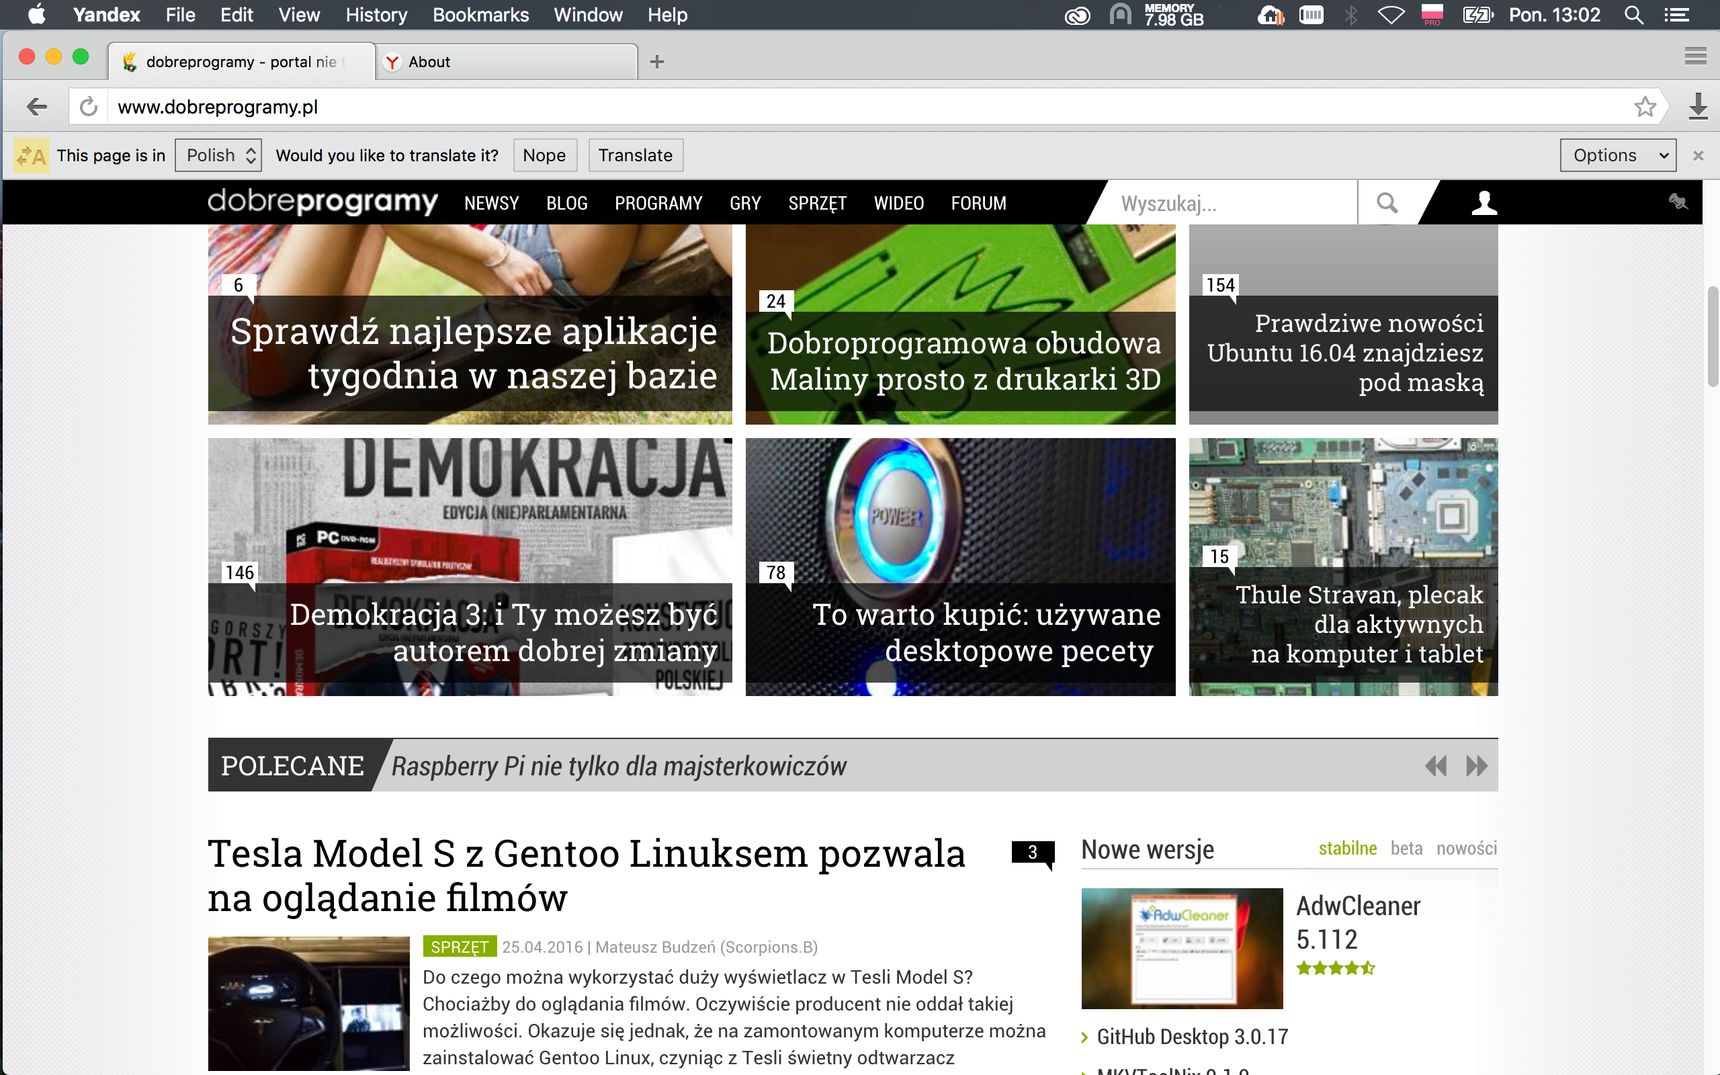1720x1075 pixels.
Task: Click the Nope button
Action: click(x=544, y=155)
